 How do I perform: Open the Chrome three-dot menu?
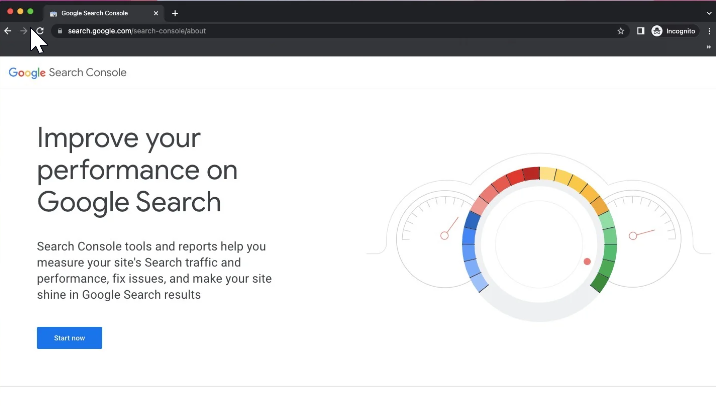[x=708, y=31]
